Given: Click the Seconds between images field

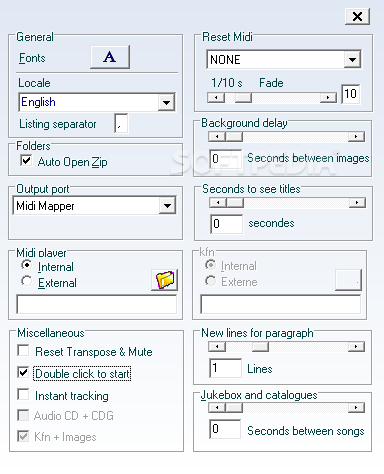Looking at the screenshot, I should tap(225, 159).
